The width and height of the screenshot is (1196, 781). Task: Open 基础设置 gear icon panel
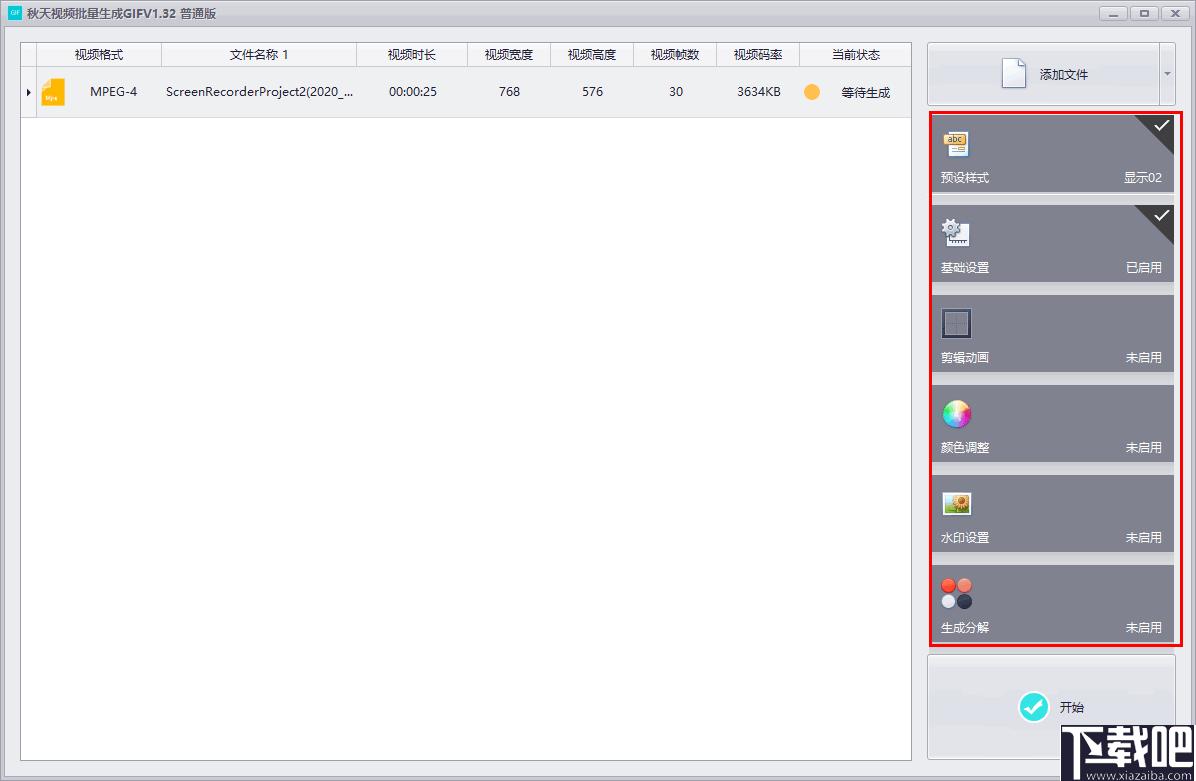[956, 233]
